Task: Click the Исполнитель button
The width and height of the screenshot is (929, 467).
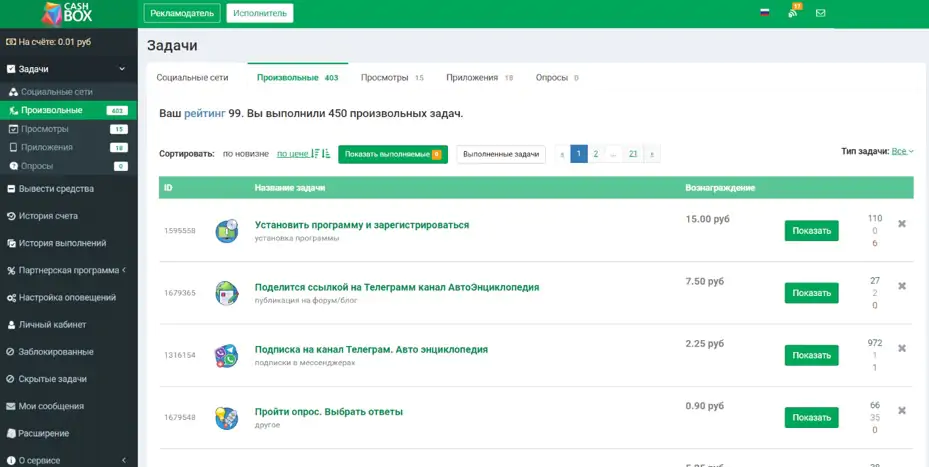Action: (x=260, y=13)
